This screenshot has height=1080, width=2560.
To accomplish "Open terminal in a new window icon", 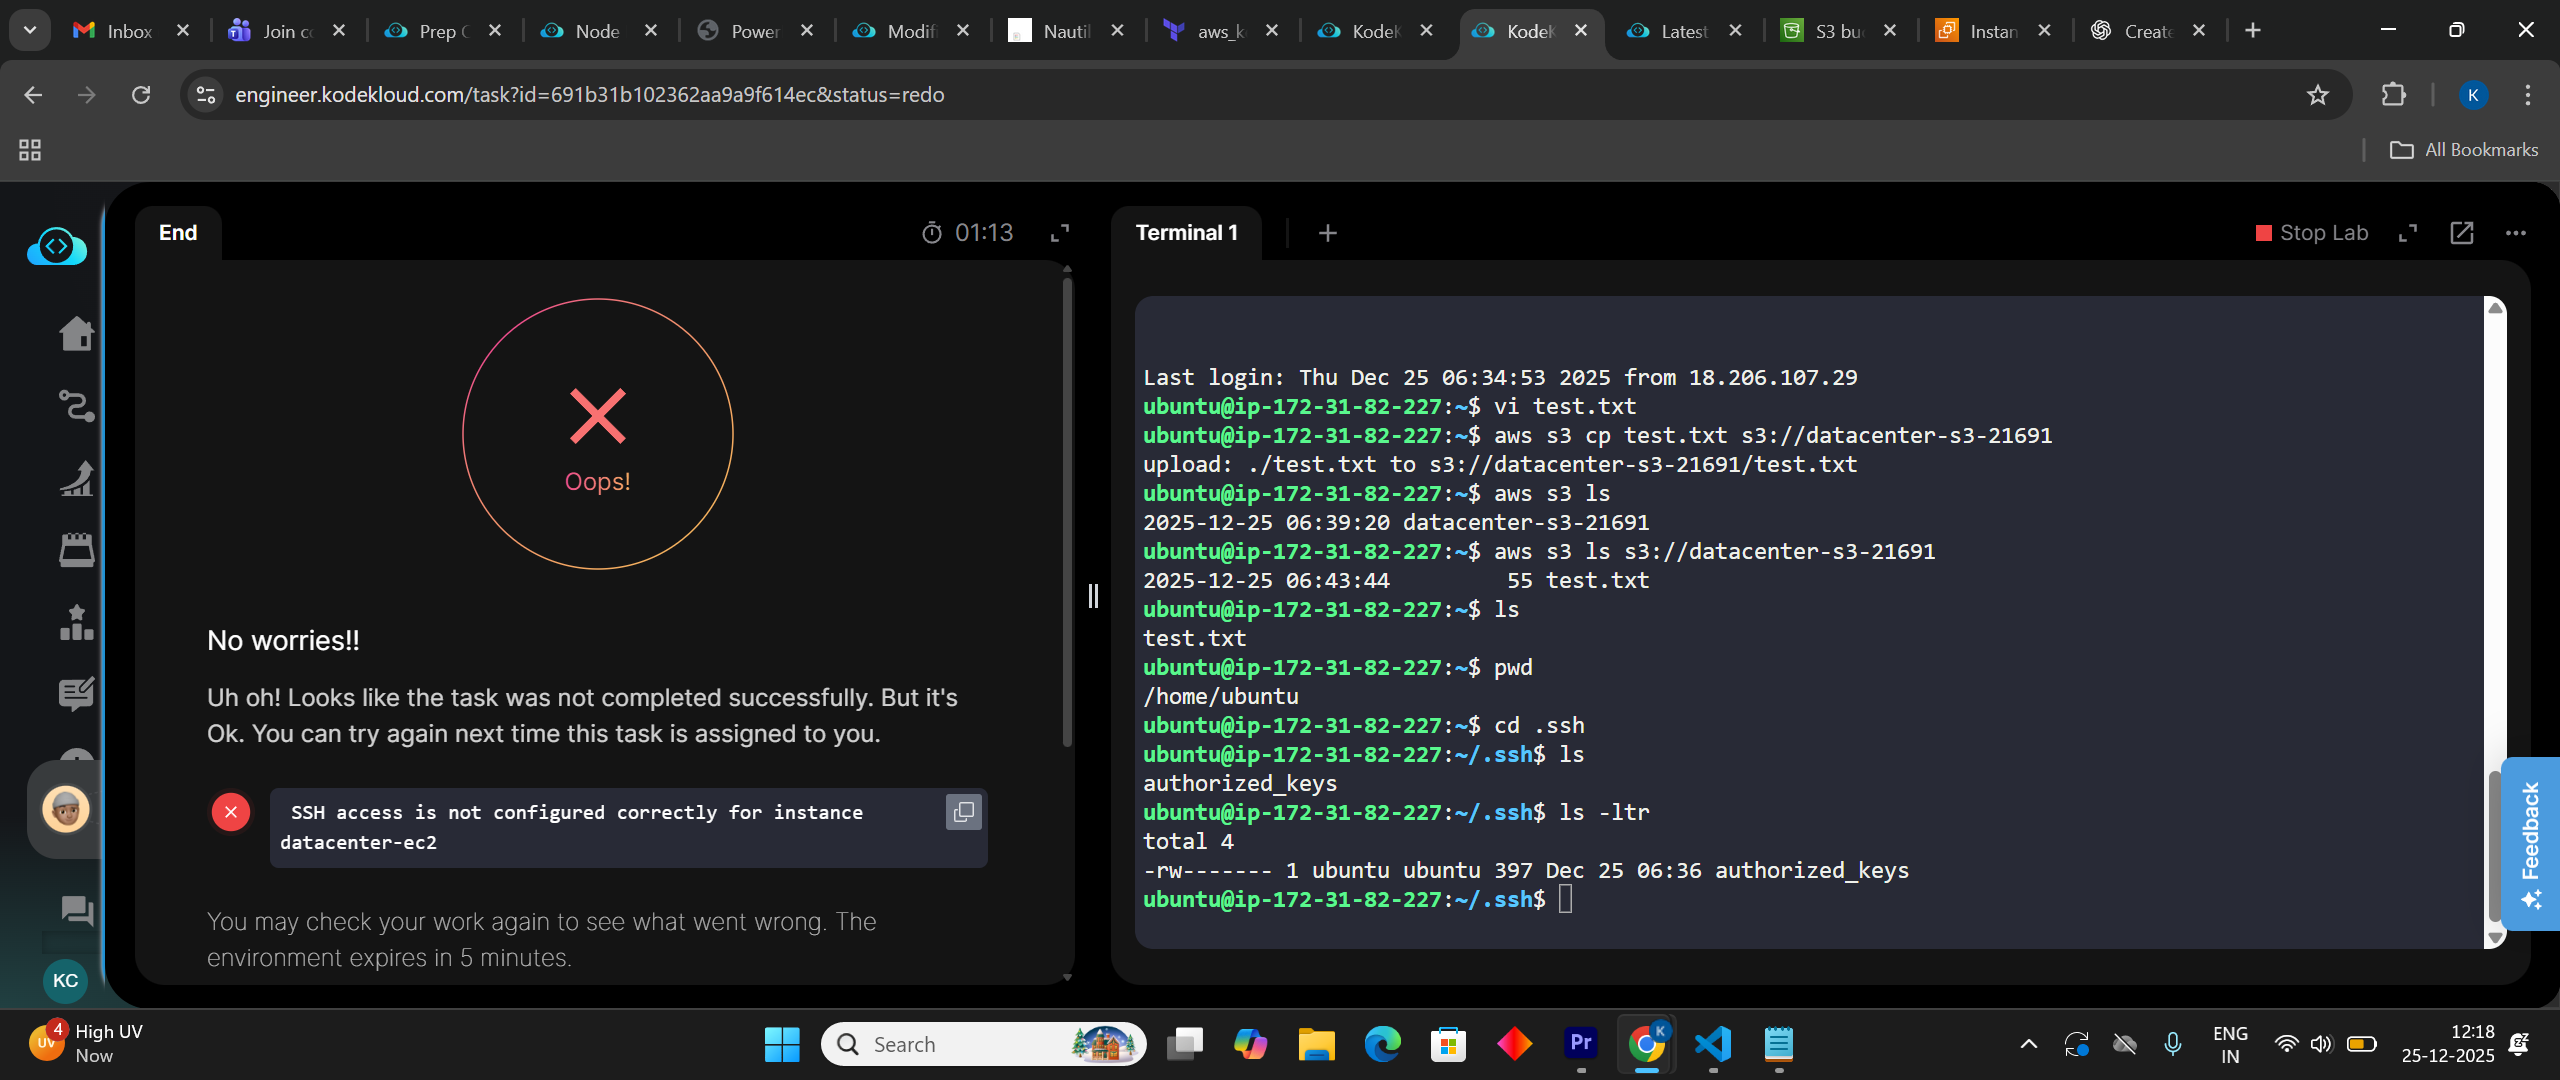I will tap(2461, 233).
